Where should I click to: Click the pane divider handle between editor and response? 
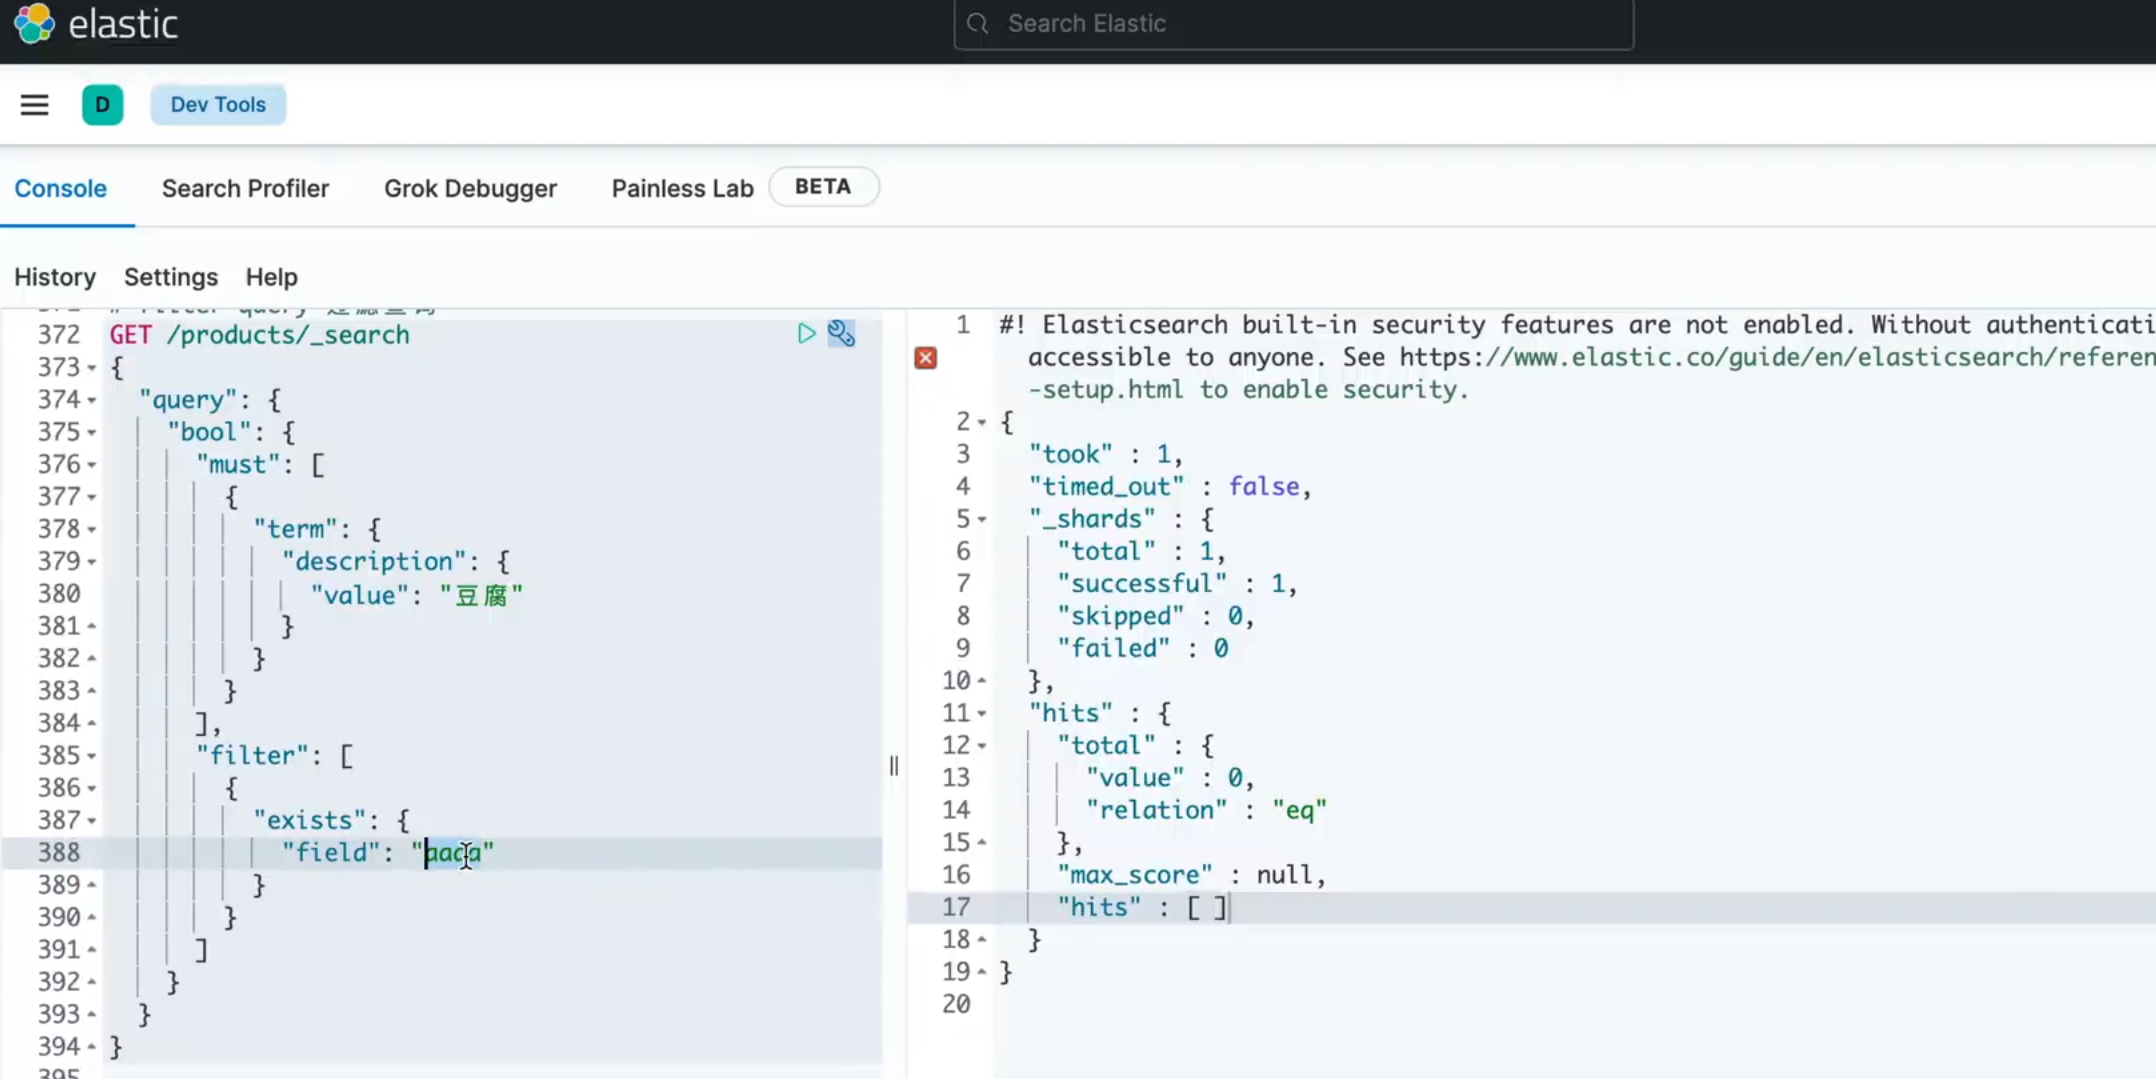tap(894, 766)
